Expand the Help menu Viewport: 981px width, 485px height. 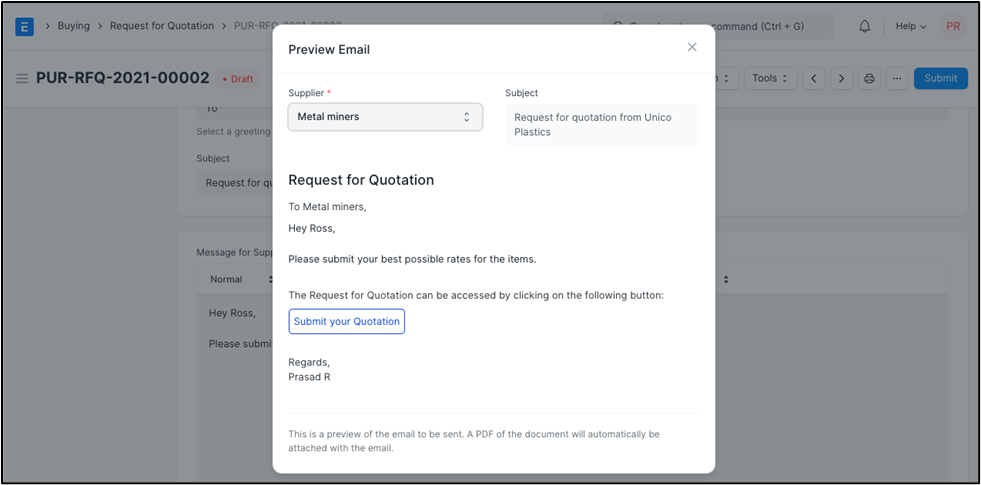[910, 26]
